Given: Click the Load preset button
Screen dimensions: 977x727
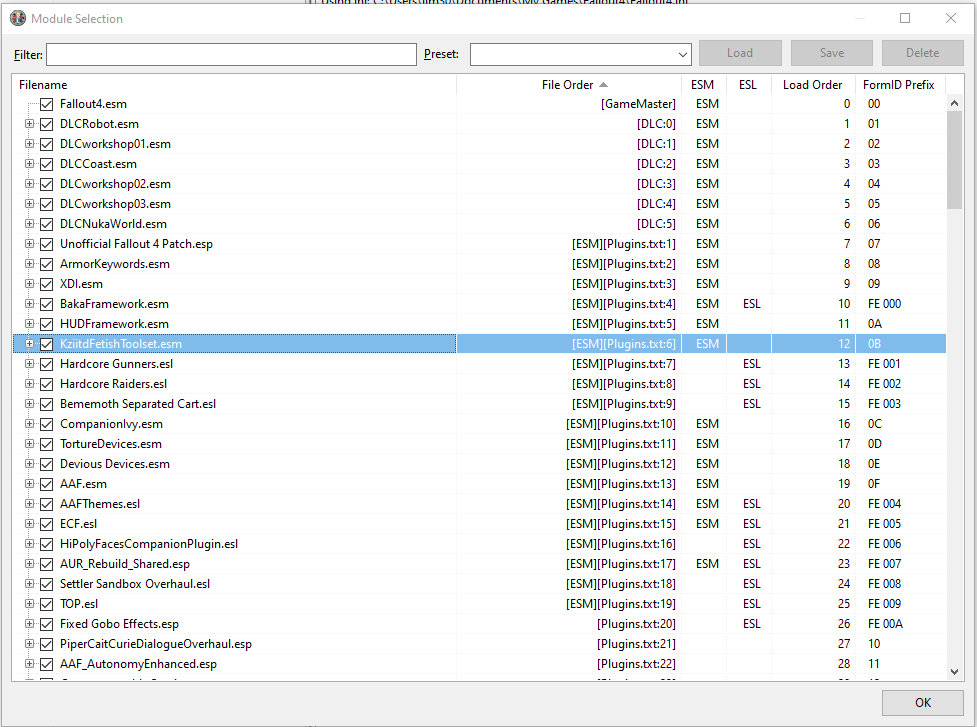Looking at the screenshot, I should pos(740,53).
